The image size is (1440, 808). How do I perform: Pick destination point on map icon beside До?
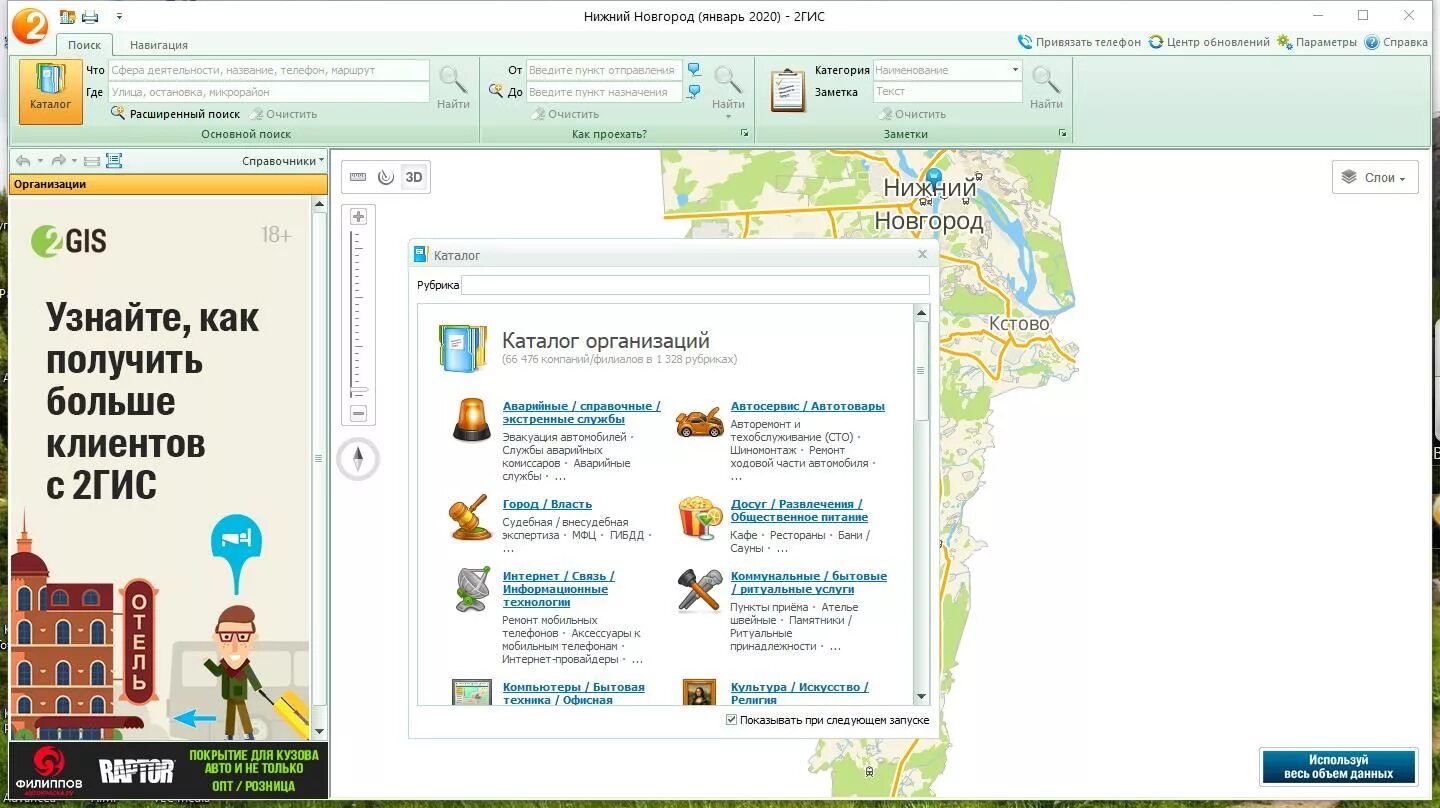click(x=693, y=92)
